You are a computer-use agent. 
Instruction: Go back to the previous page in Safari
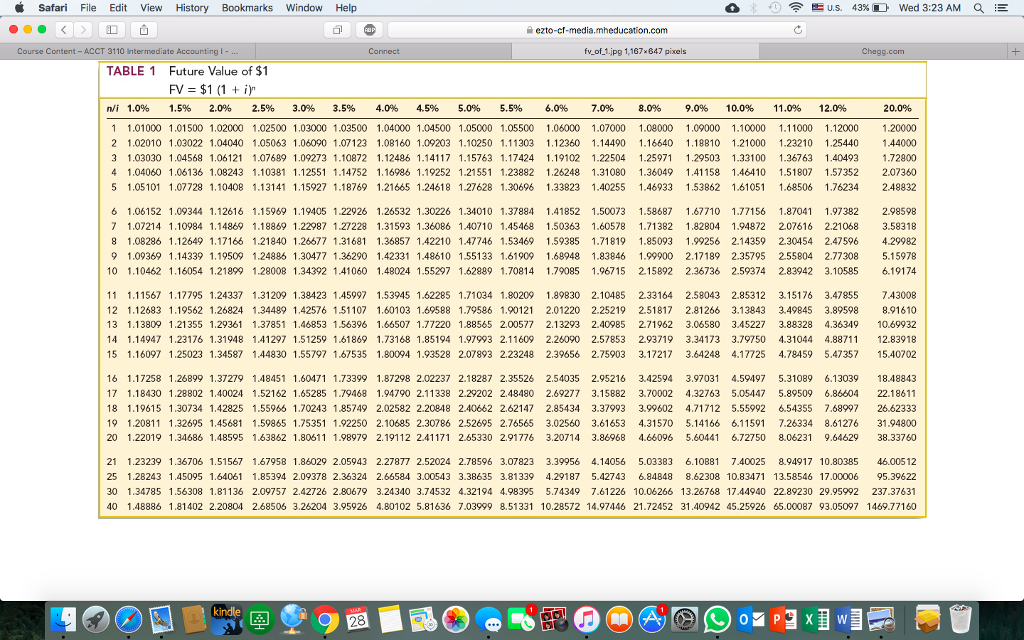tap(62, 30)
